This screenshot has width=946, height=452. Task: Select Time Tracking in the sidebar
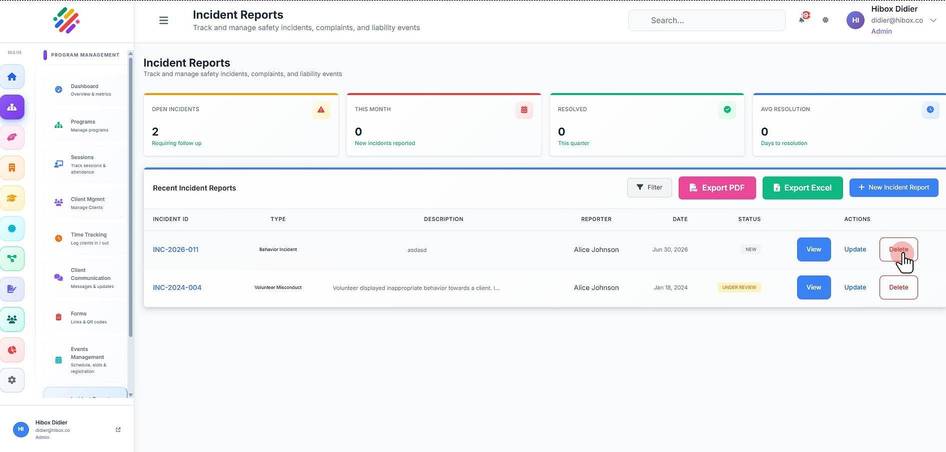point(84,238)
